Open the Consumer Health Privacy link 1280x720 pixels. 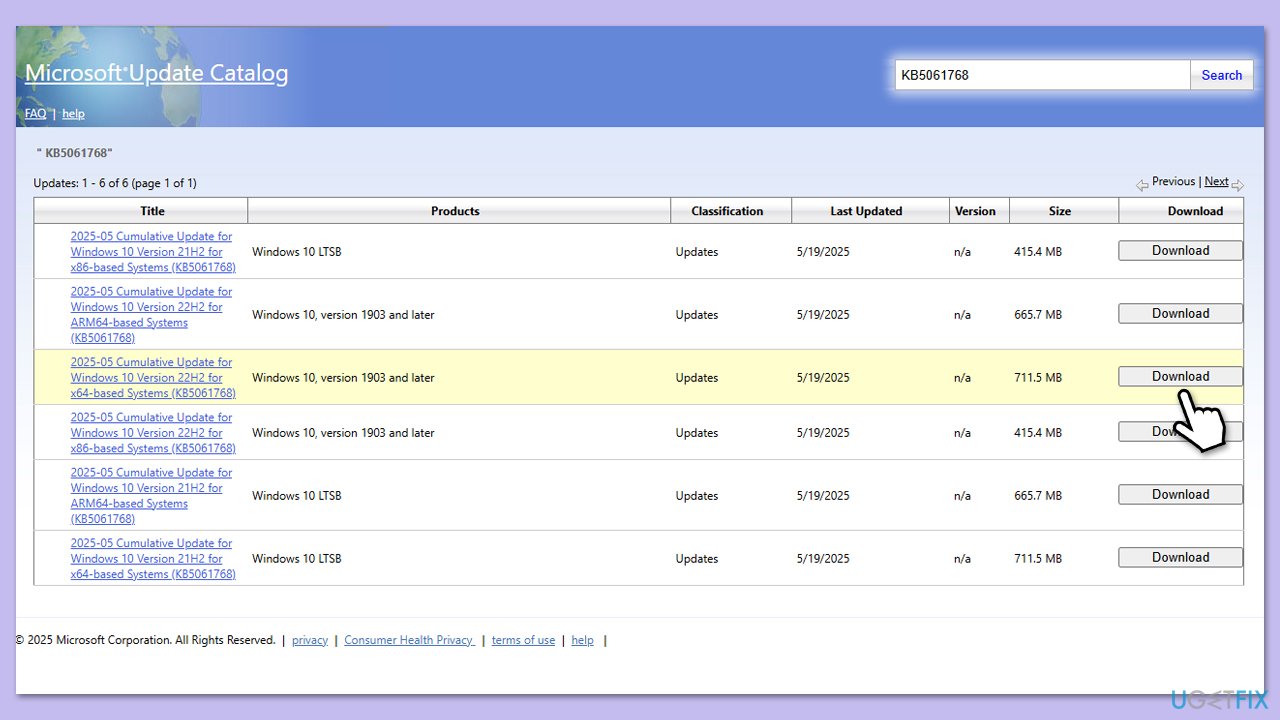click(409, 640)
